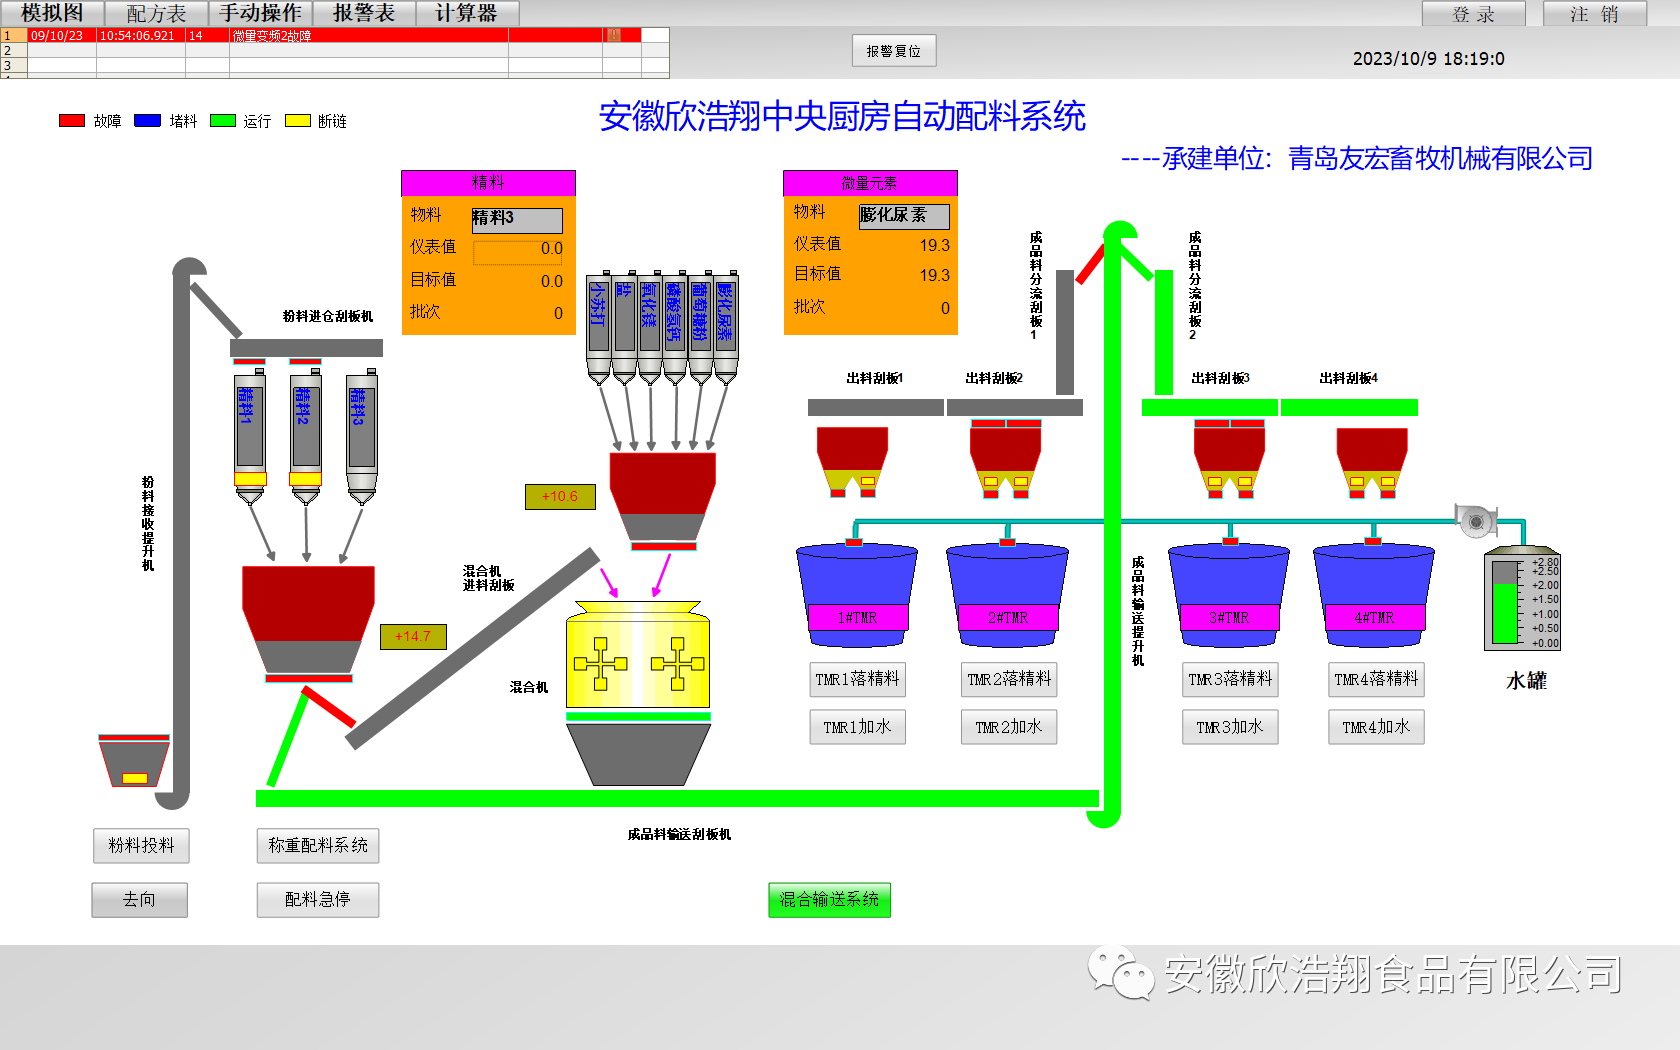Click the fan icon beside the water tank
The width and height of the screenshot is (1680, 1050).
1475,520
